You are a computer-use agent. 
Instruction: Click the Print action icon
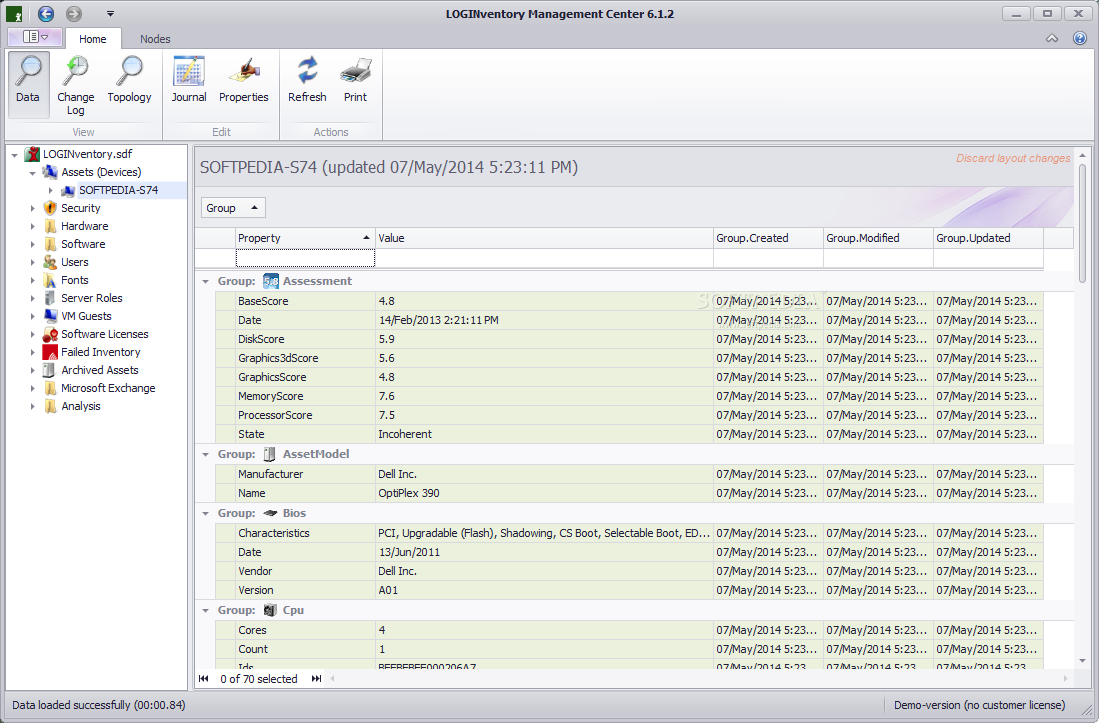click(355, 71)
